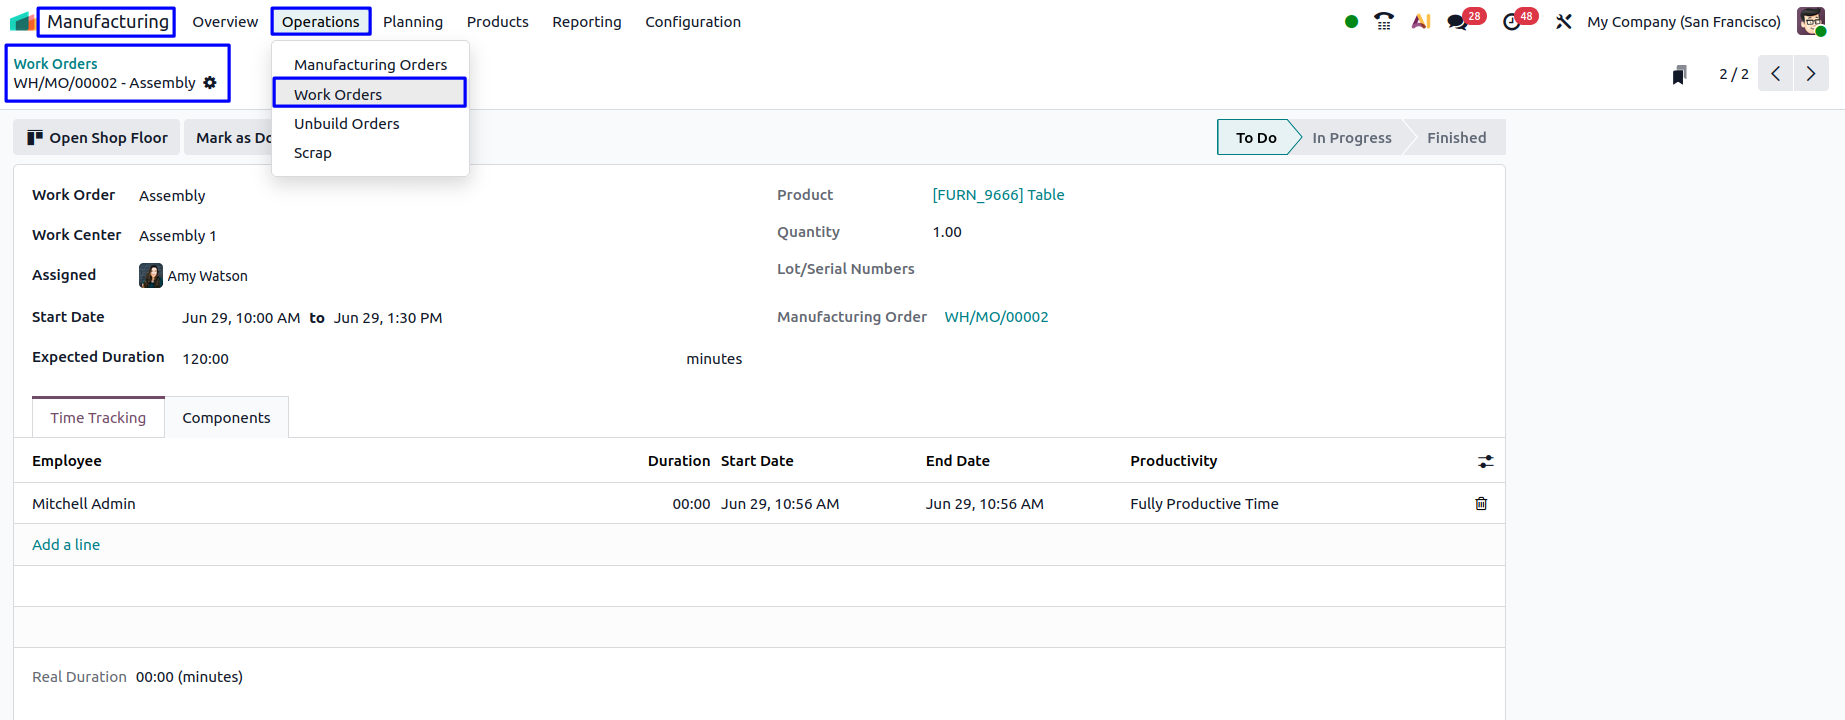Toggle the Operations menu
The image size is (1845, 720).
coord(320,22)
